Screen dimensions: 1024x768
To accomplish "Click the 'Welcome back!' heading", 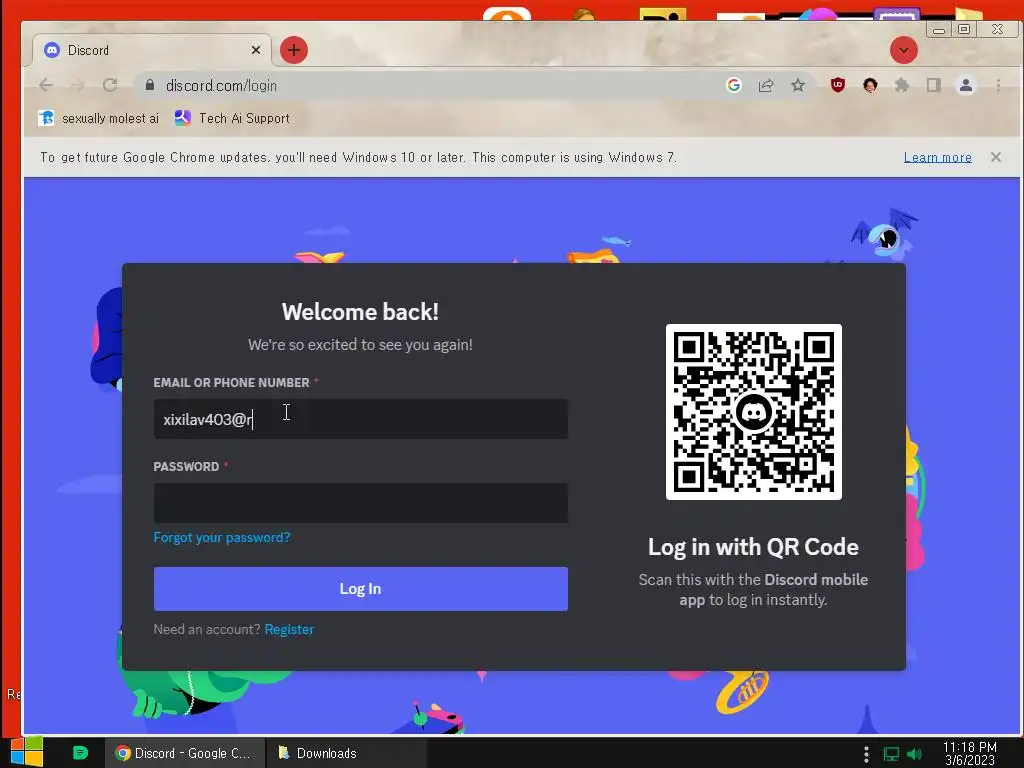I will (360, 312).
